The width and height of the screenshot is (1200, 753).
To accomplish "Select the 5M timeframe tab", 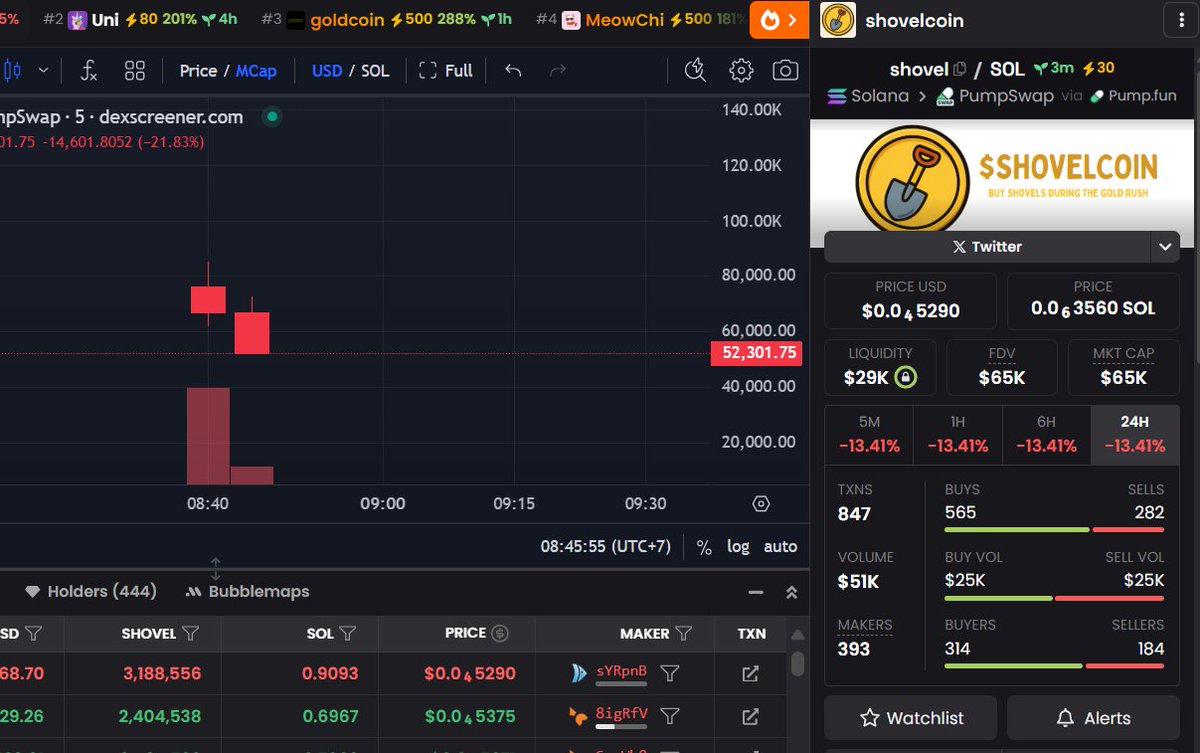I will [869, 435].
